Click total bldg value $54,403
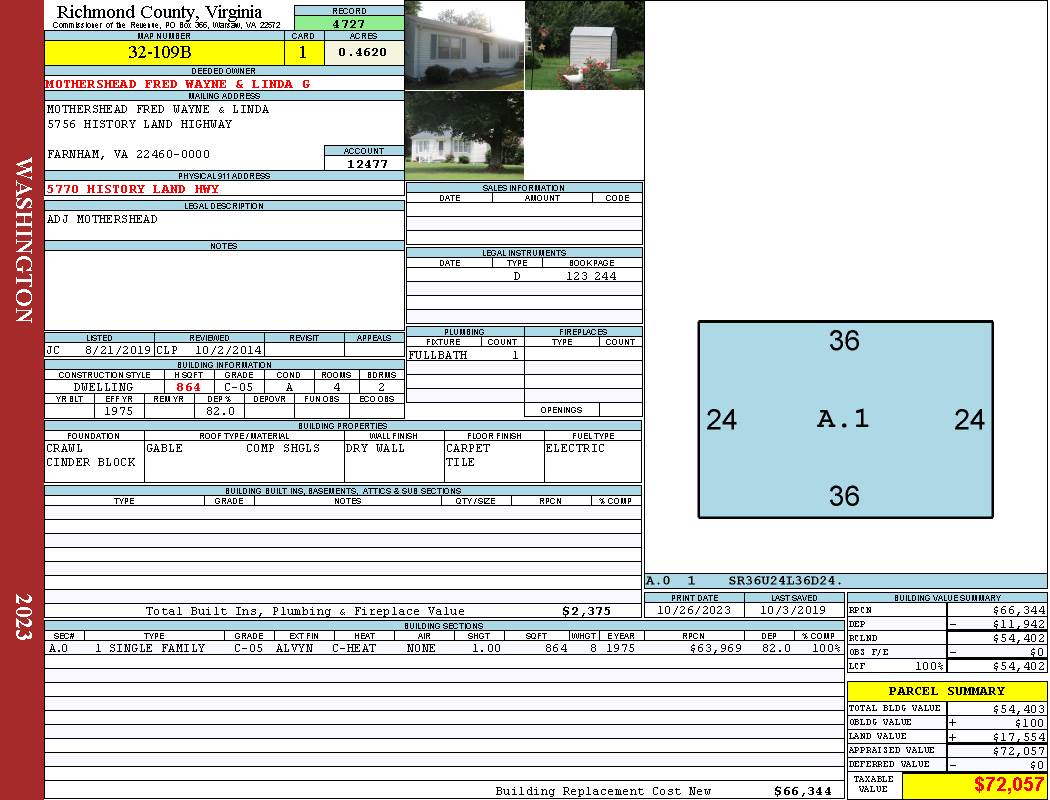The width and height of the screenshot is (1050, 800). [1019, 709]
